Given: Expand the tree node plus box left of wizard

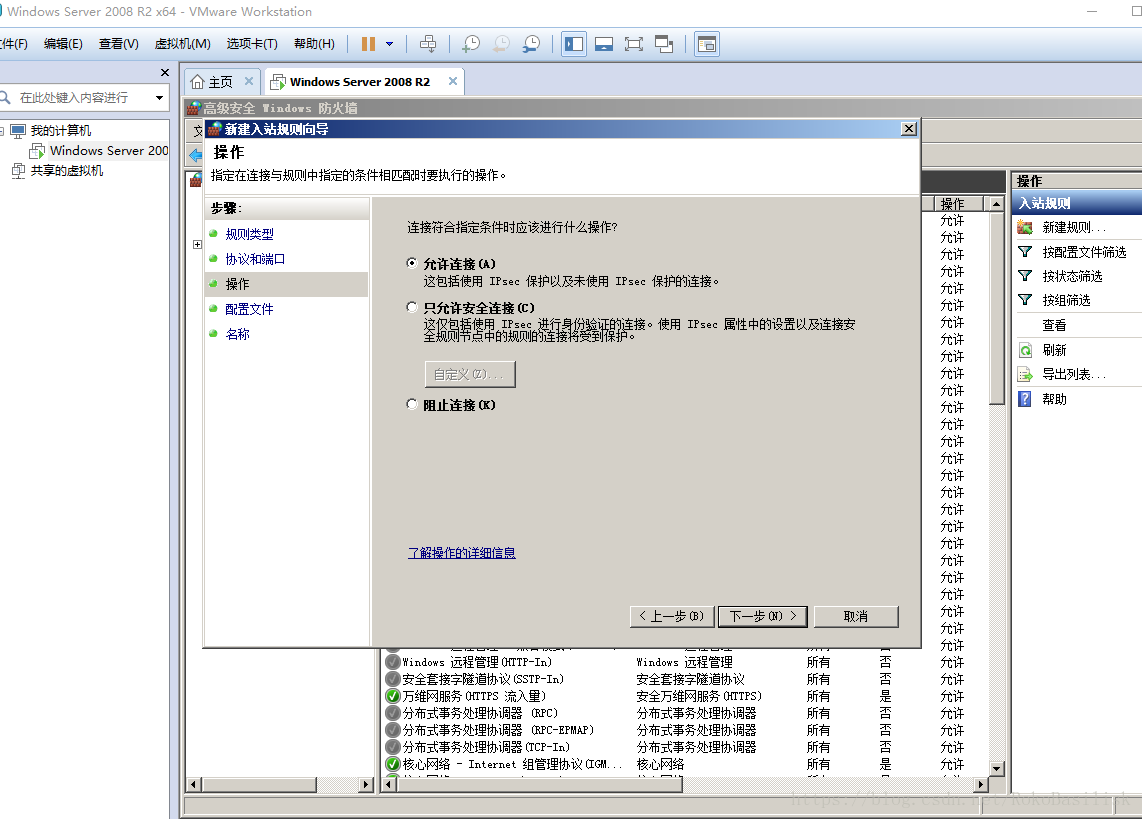Looking at the screenshot, I should (x=197, y=245).
